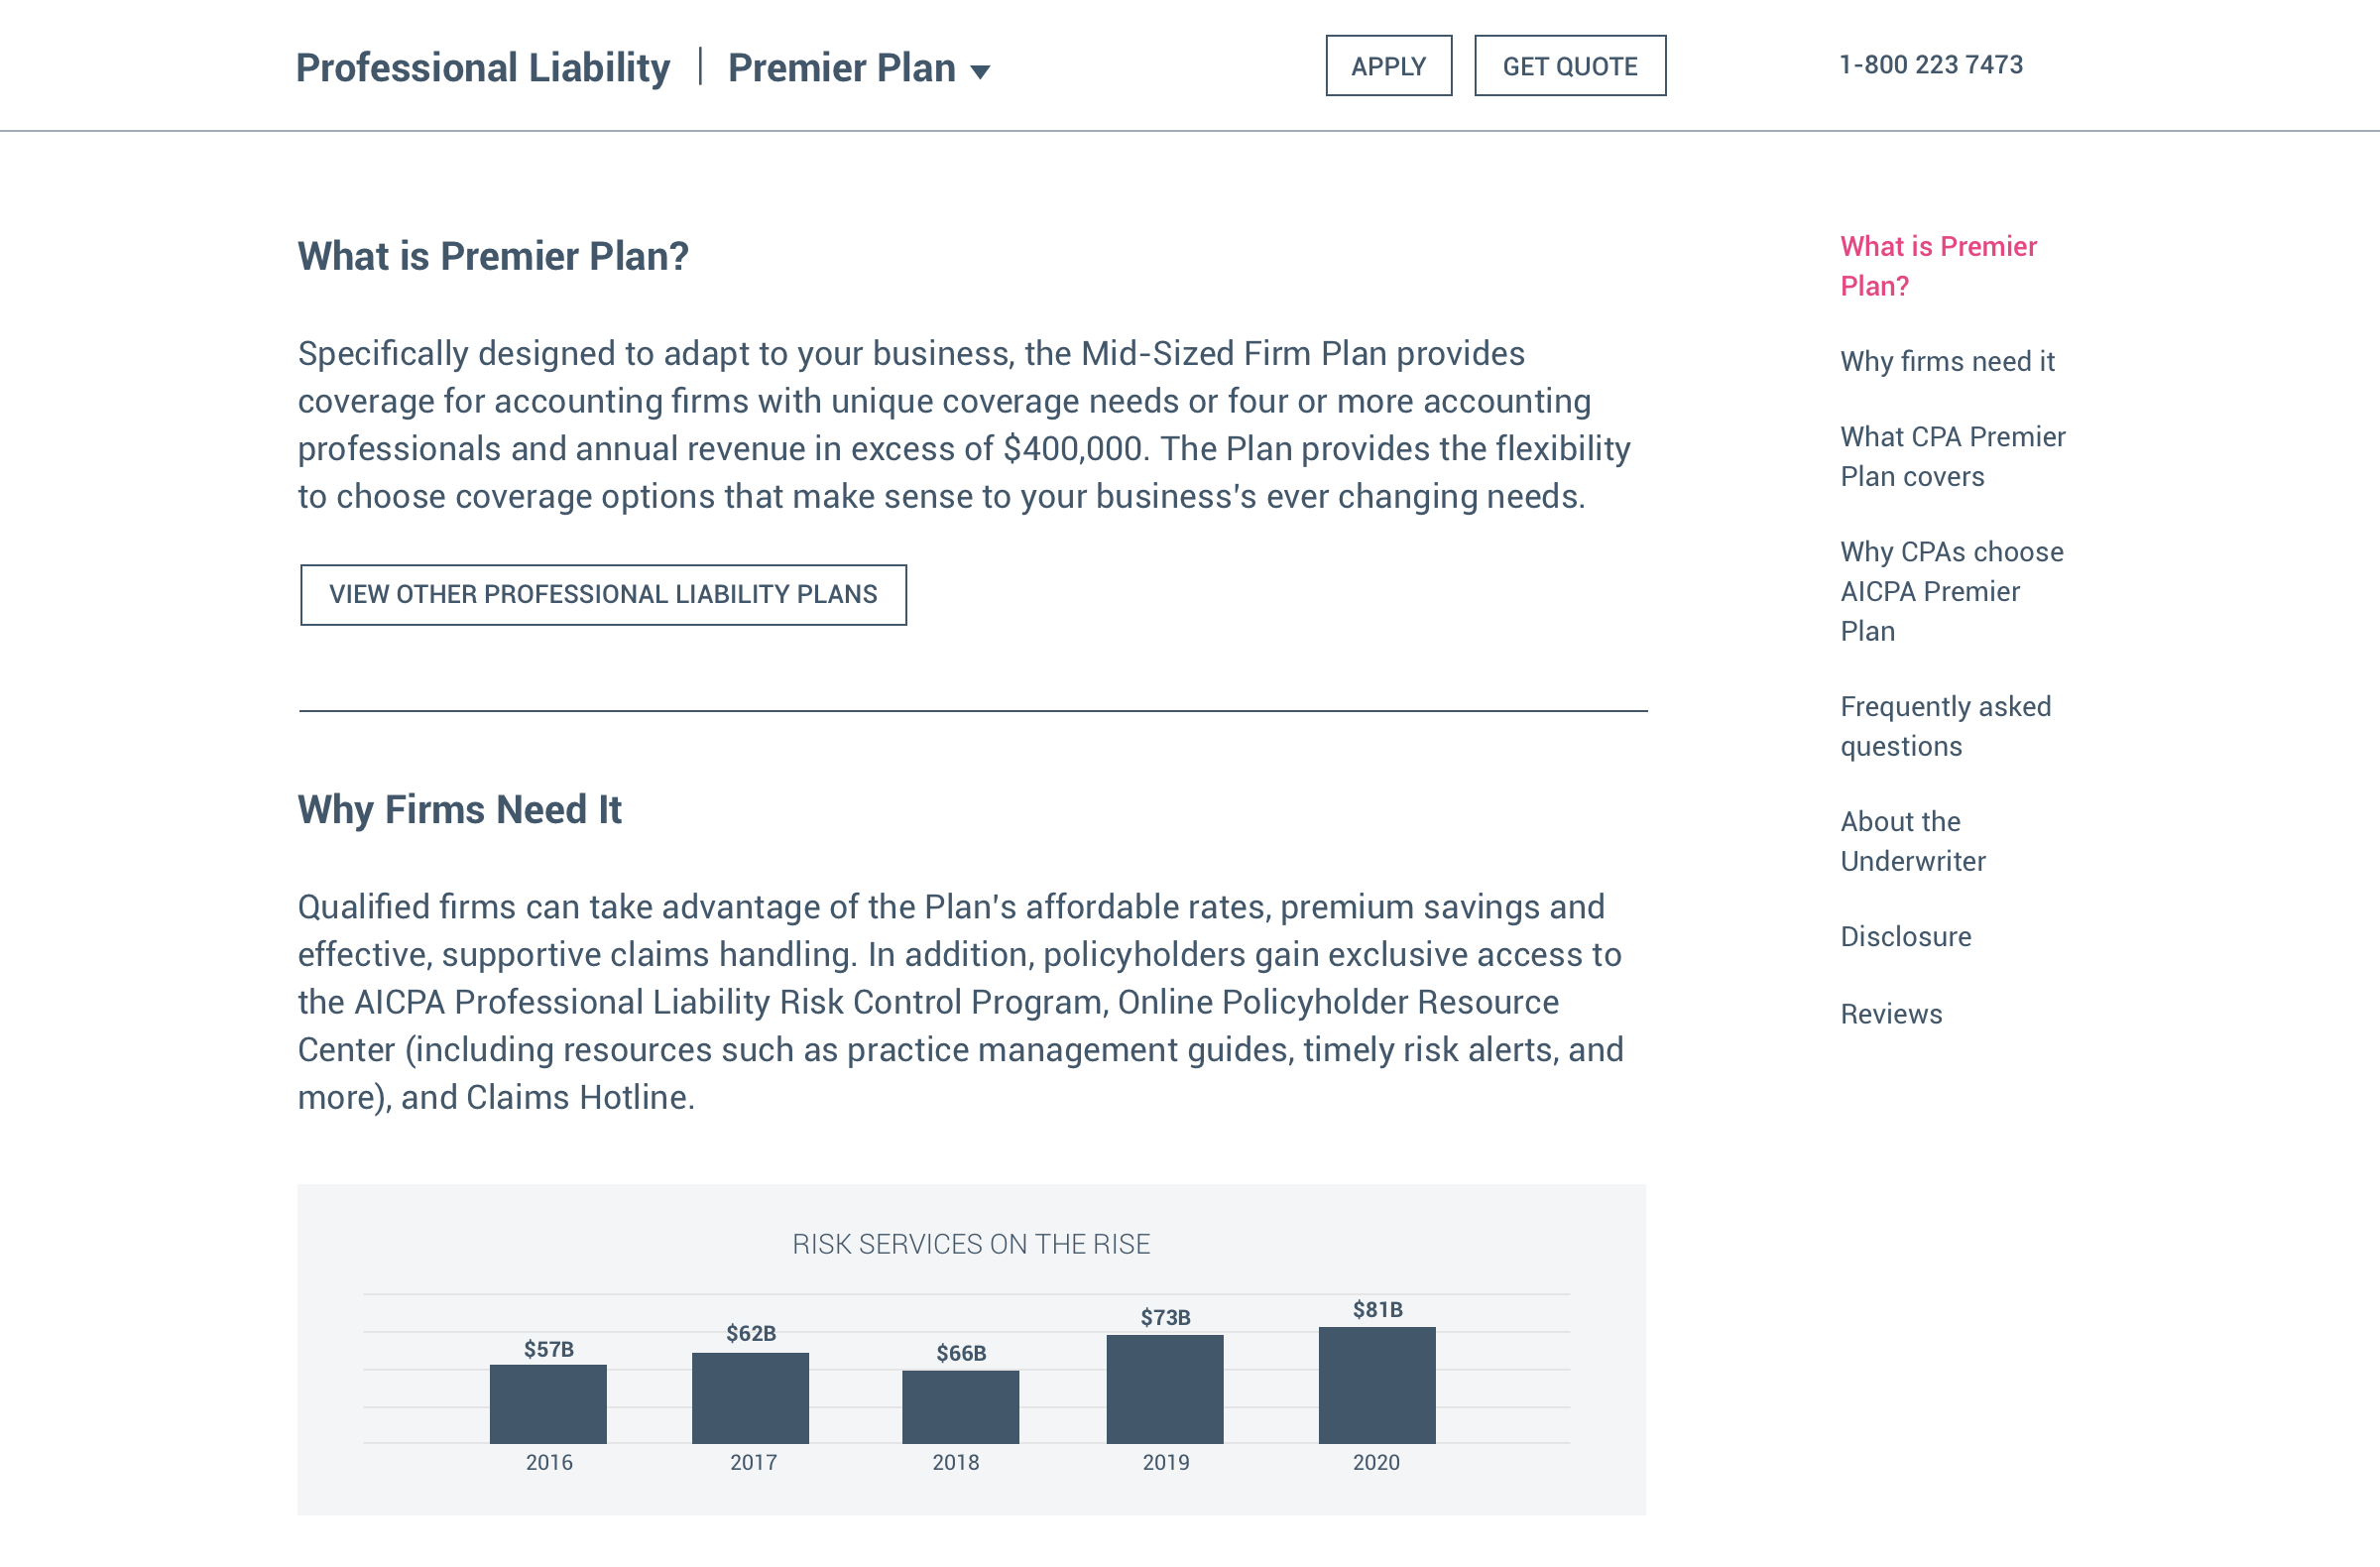Open the Premier Plan dropdown arrow
The image size is (2380, 1567).
click(x=980, y=71)
